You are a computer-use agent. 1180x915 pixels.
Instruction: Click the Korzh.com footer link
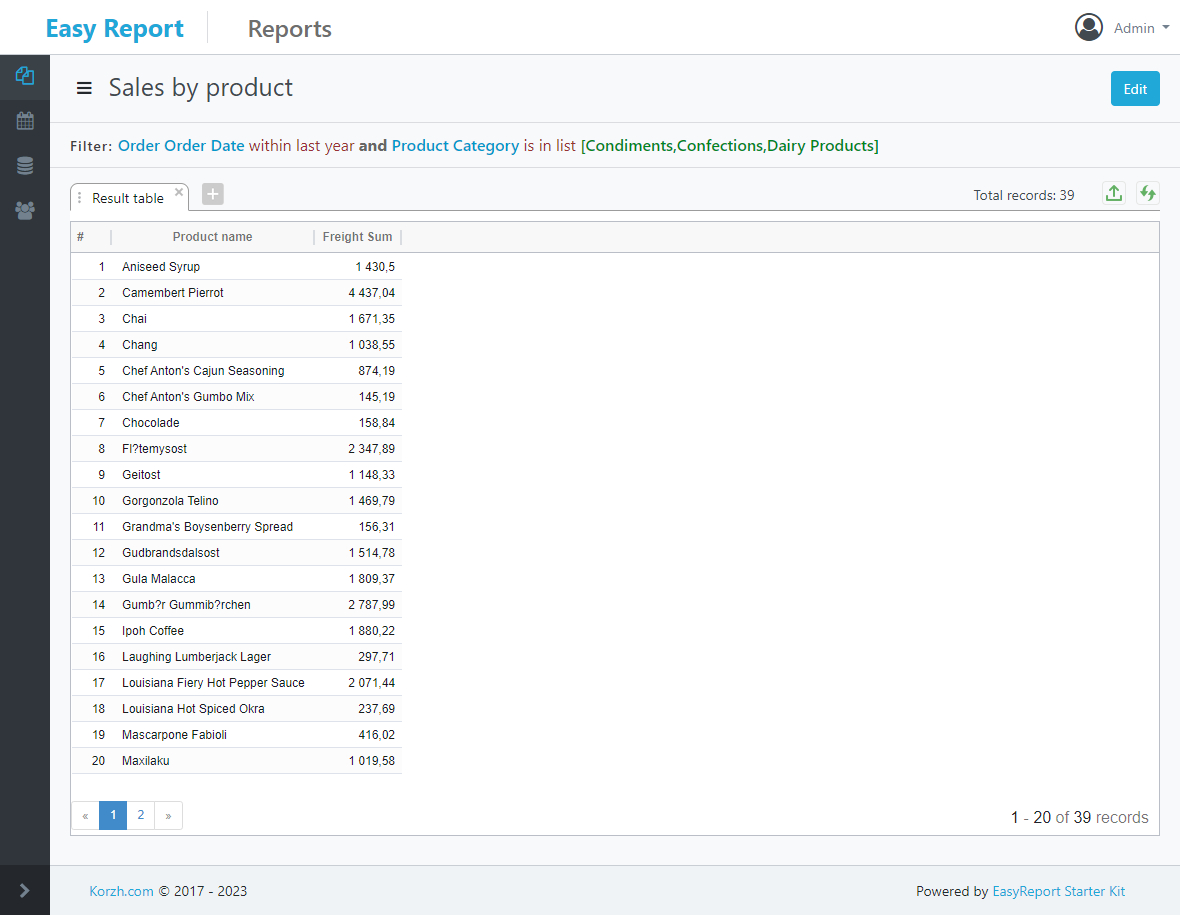pos(120,891)
